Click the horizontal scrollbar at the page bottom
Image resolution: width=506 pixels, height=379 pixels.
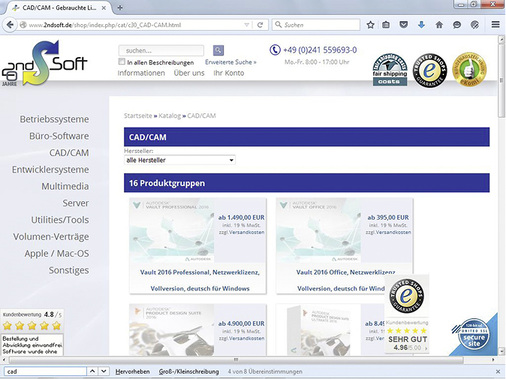click(x=236, y=360)
